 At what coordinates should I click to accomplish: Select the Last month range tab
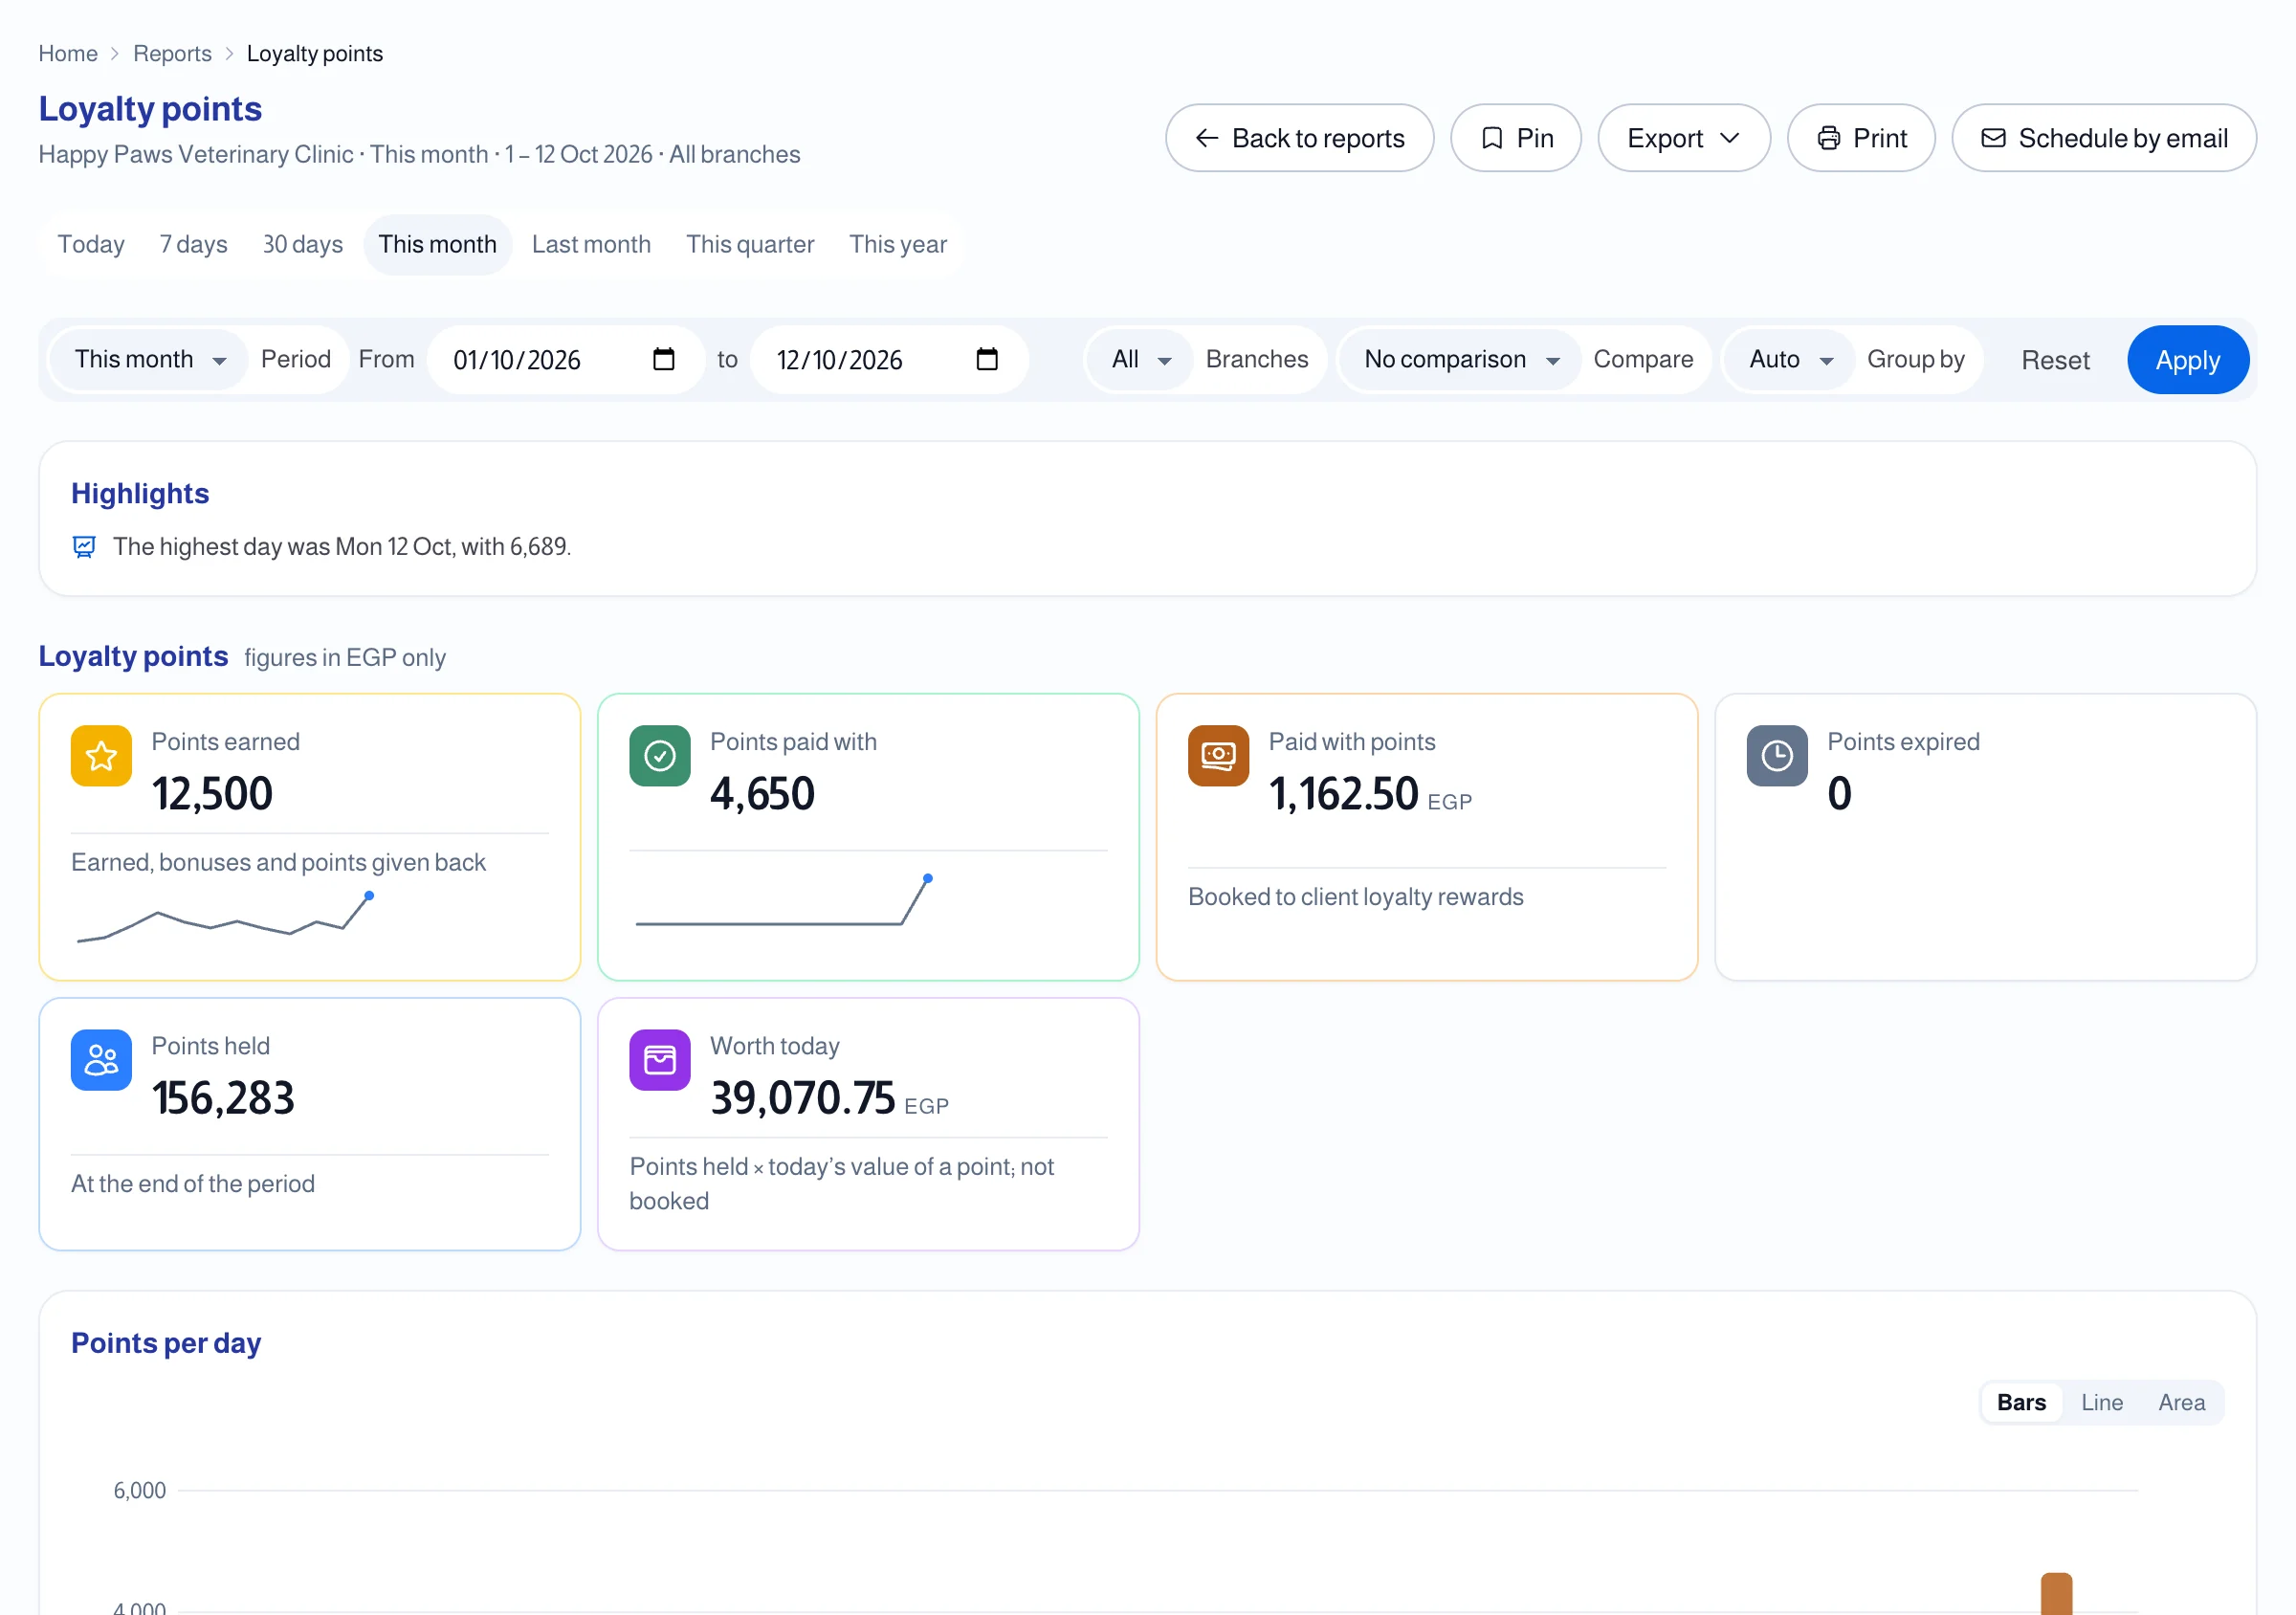591,244
